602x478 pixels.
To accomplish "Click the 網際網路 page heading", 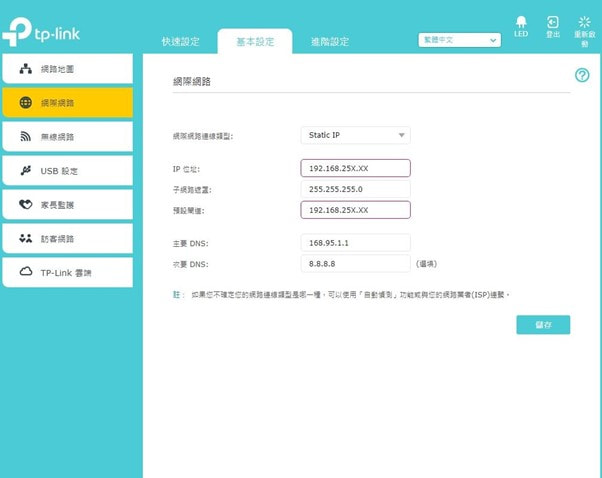I will click(192, 81).
